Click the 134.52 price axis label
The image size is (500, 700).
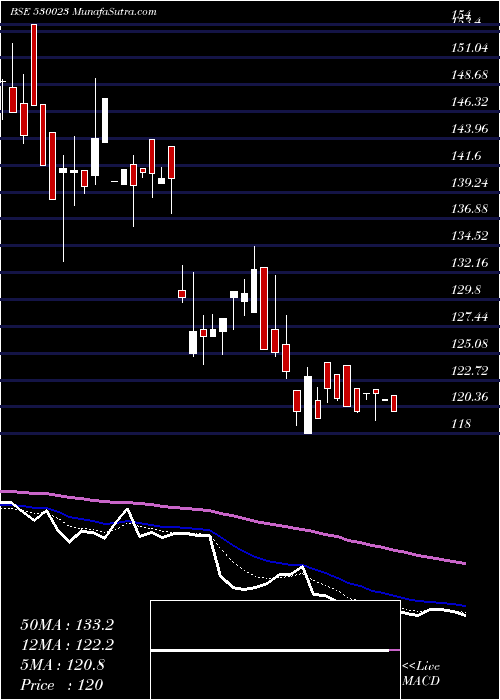coord(470,236)
